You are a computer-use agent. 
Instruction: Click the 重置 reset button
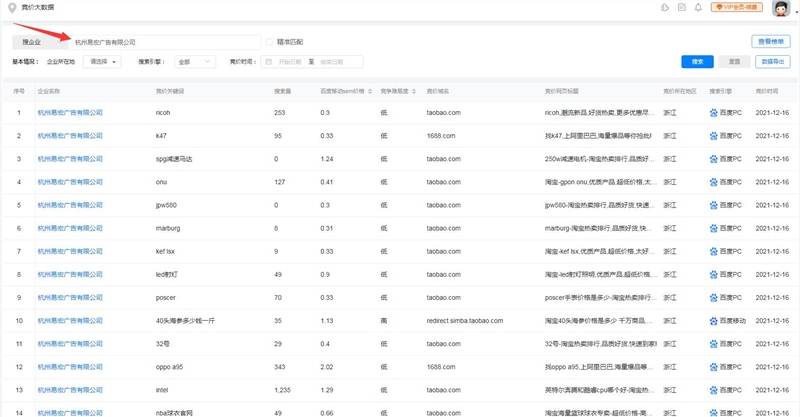[x=734, y=62]
